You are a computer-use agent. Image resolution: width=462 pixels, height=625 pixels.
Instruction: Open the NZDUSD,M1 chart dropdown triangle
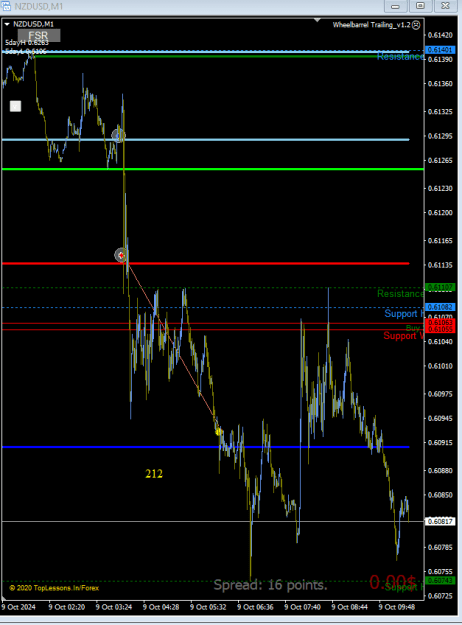point(7,24)
